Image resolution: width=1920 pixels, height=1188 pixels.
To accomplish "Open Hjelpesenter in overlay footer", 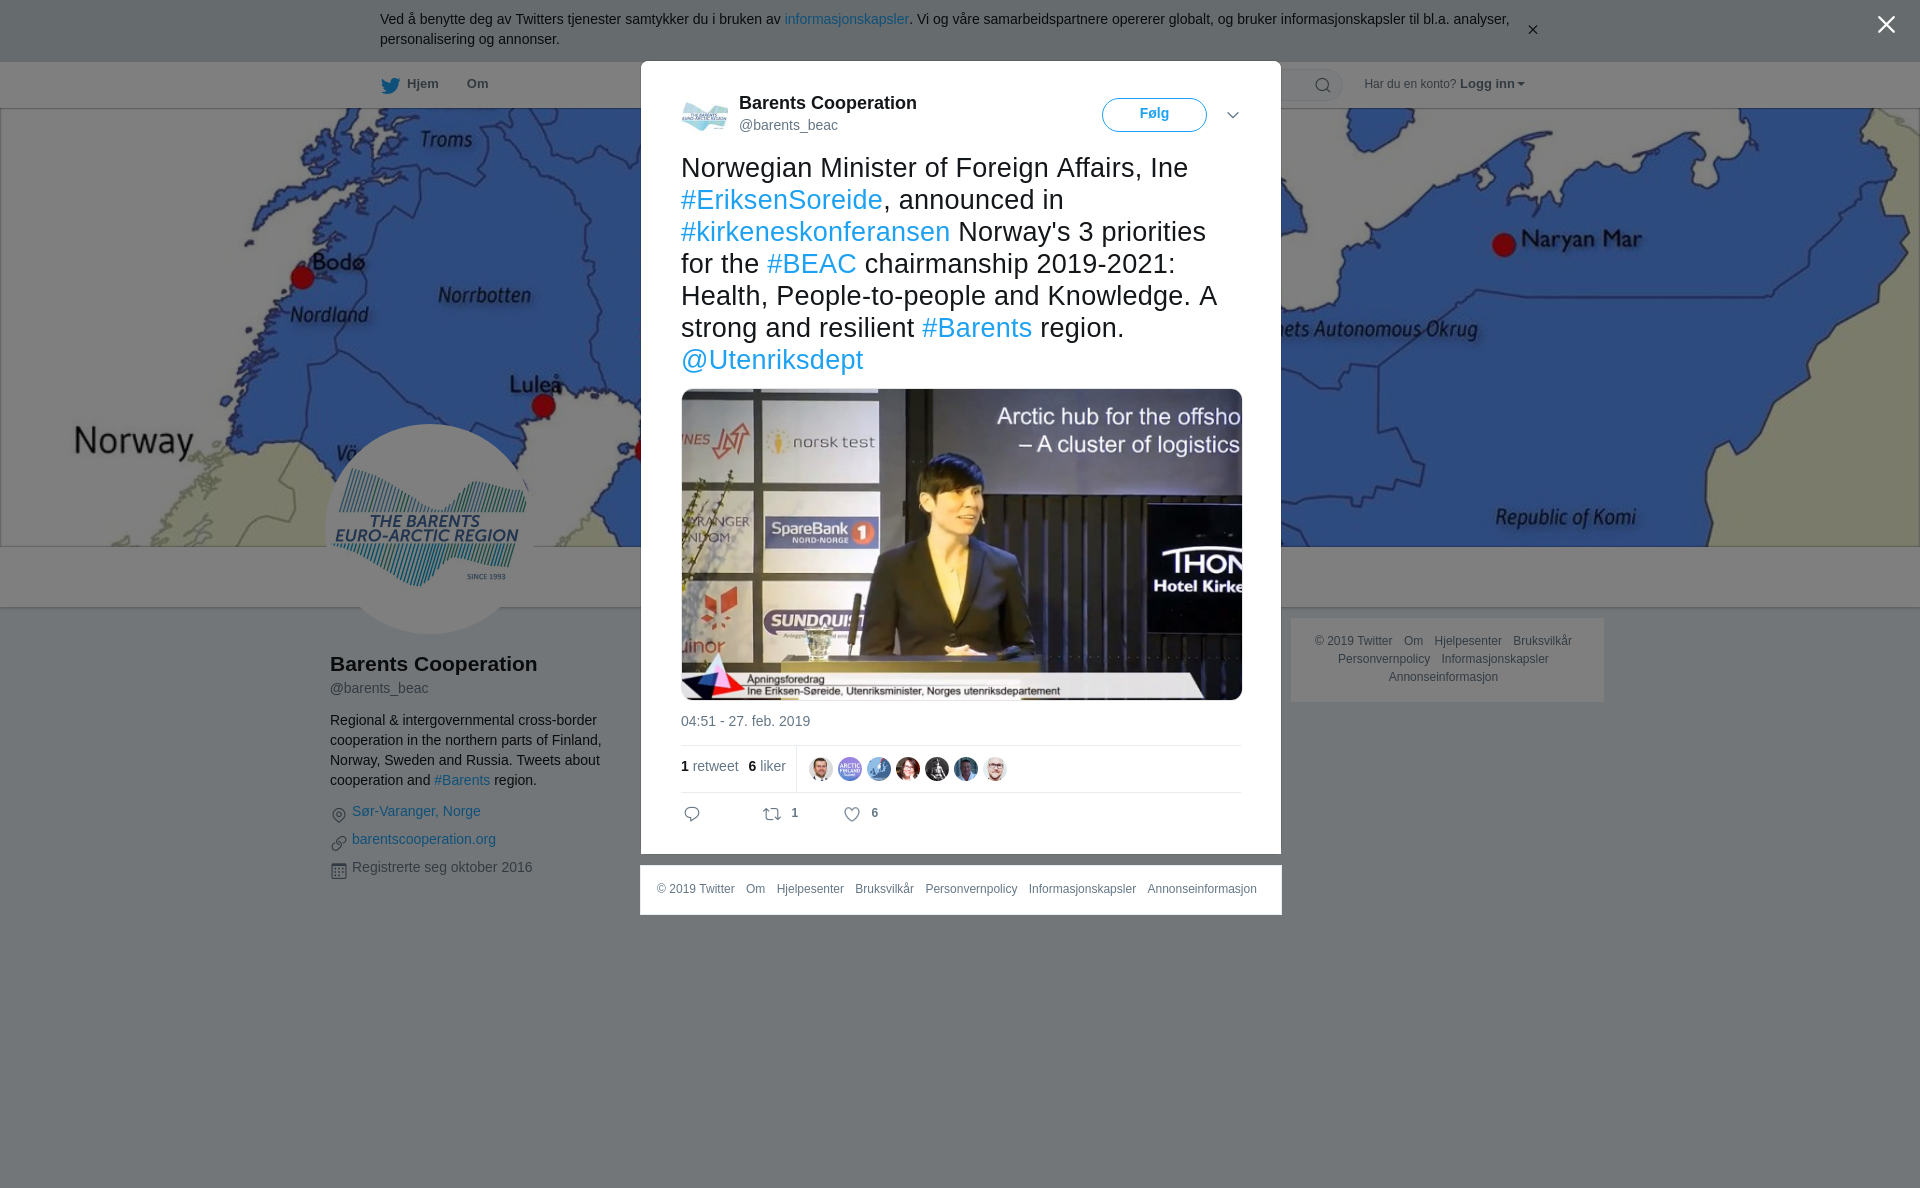I will [x=810, y=889].
